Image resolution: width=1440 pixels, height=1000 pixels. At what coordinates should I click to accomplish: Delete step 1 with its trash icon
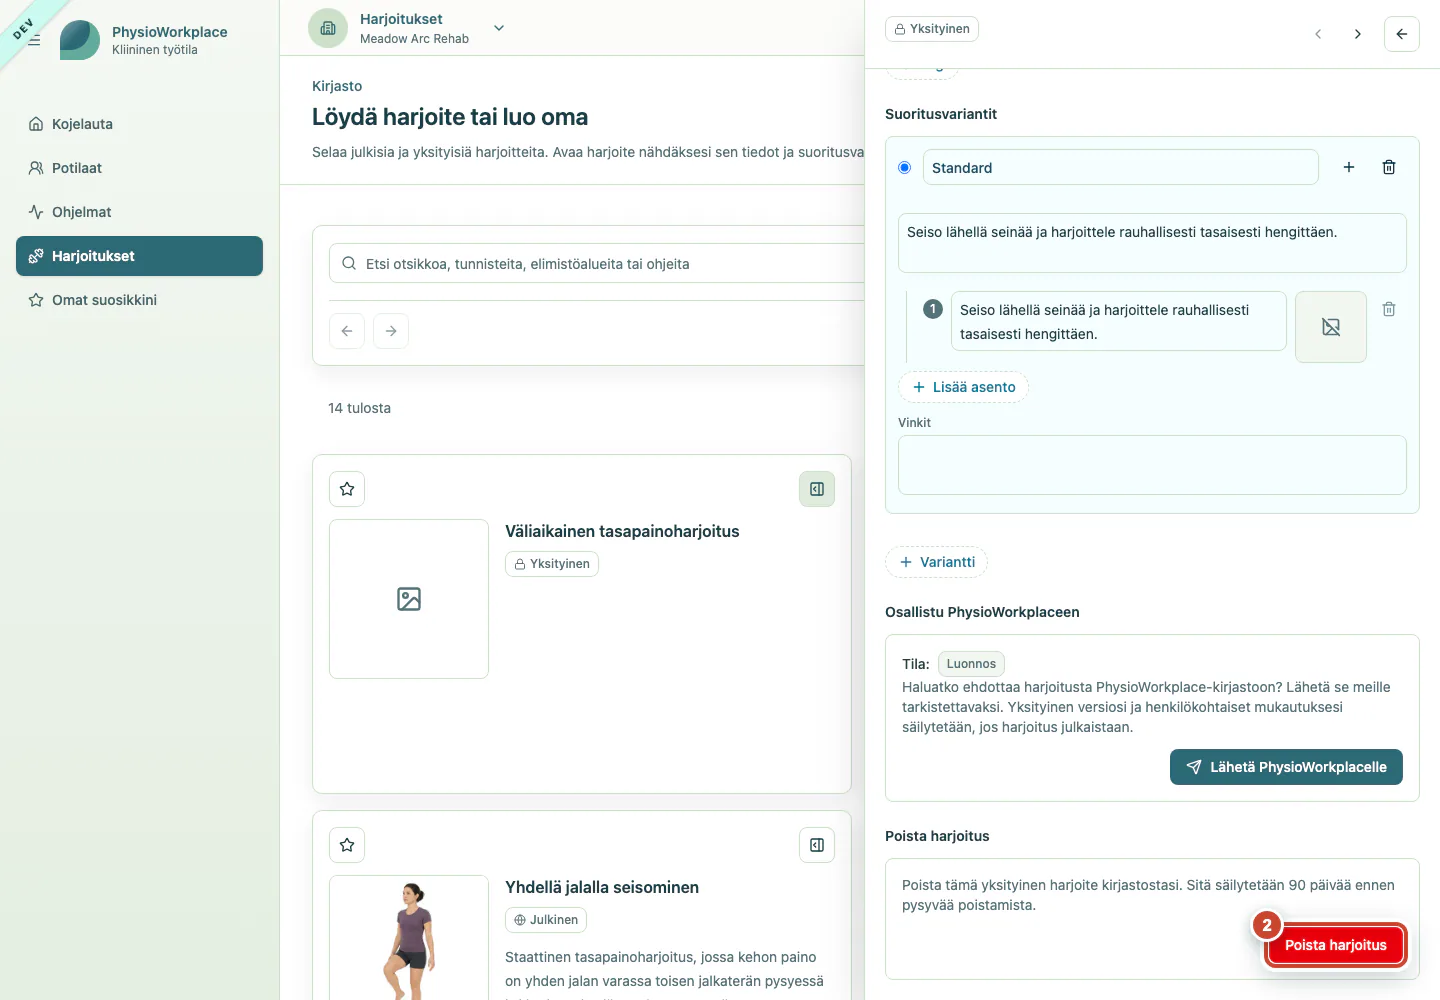point(1389,309)
